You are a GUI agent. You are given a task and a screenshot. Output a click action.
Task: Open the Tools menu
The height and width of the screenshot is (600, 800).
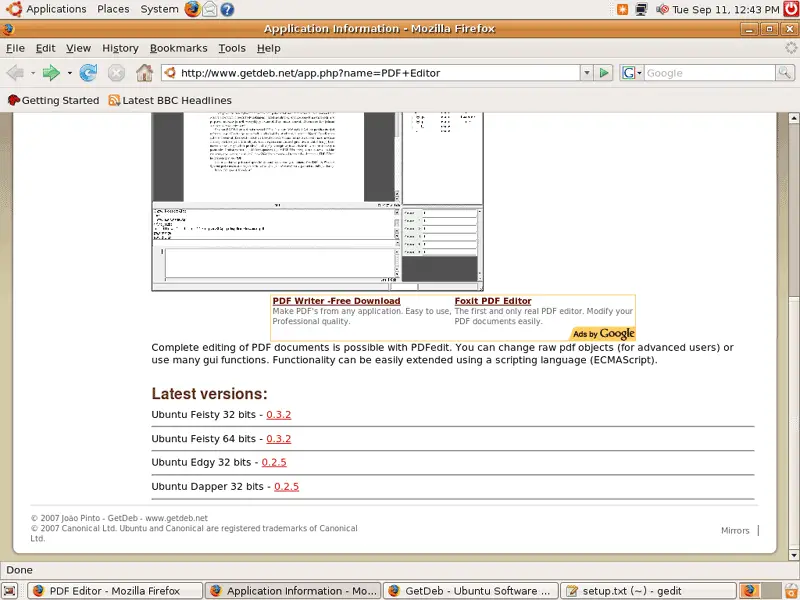click(x=232, y=48)
